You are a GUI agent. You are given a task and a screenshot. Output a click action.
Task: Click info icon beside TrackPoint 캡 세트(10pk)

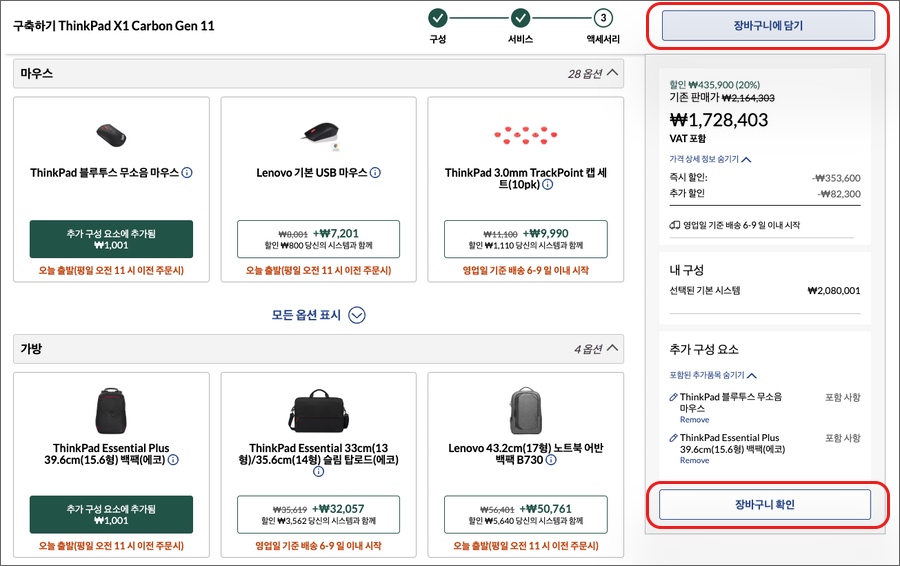tap(548, 184)
